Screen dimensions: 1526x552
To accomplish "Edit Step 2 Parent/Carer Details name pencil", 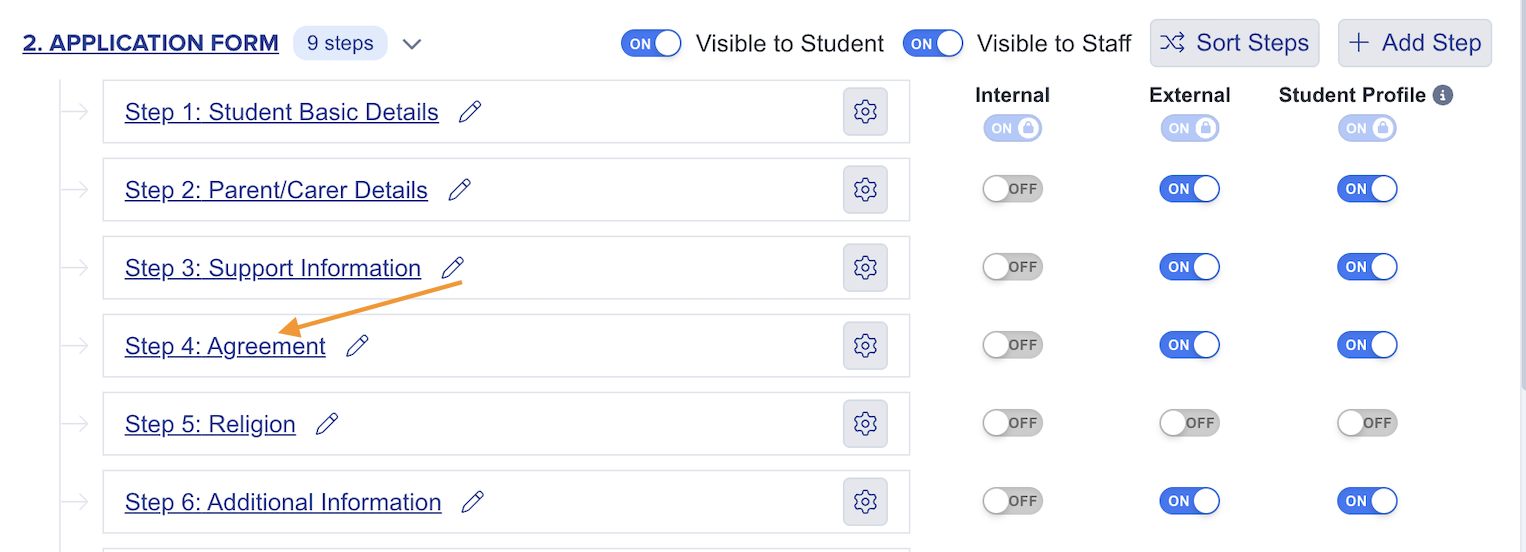I will [x=459, y=190].
